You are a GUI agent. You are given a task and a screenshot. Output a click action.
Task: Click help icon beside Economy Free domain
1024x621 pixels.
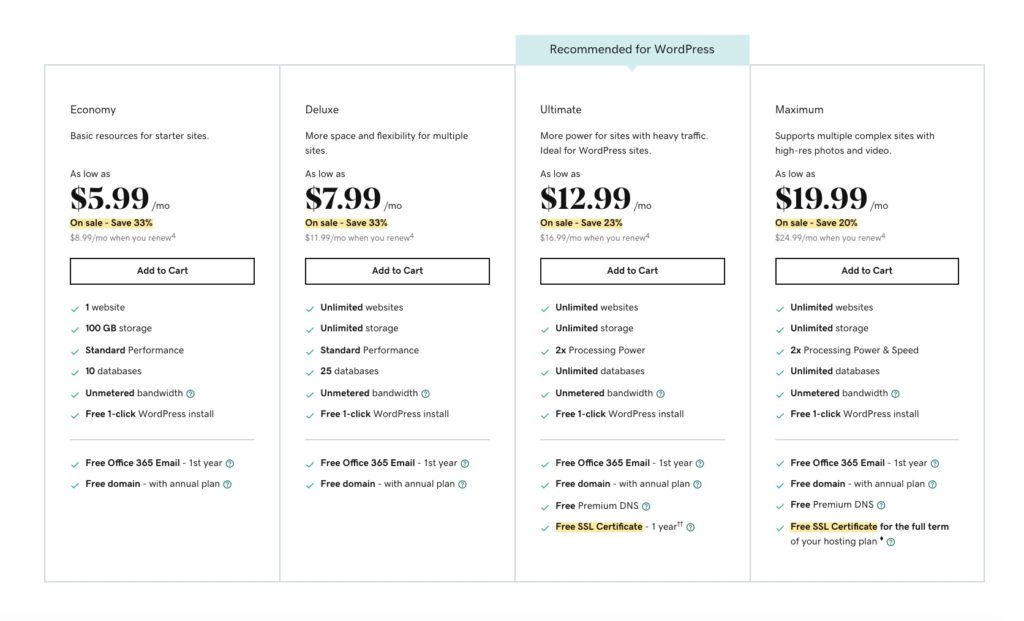[x=227, y=485]
